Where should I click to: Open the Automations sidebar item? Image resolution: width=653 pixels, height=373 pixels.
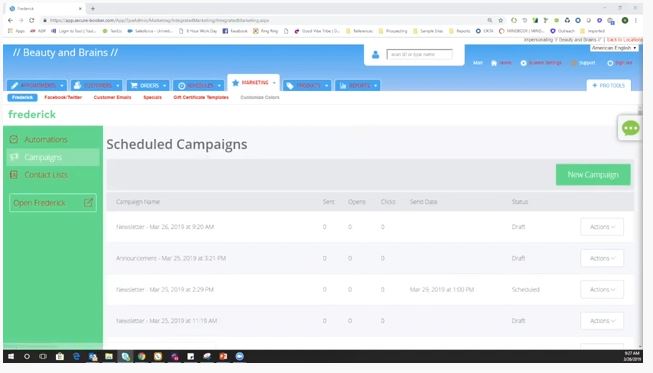coord(53,139)
